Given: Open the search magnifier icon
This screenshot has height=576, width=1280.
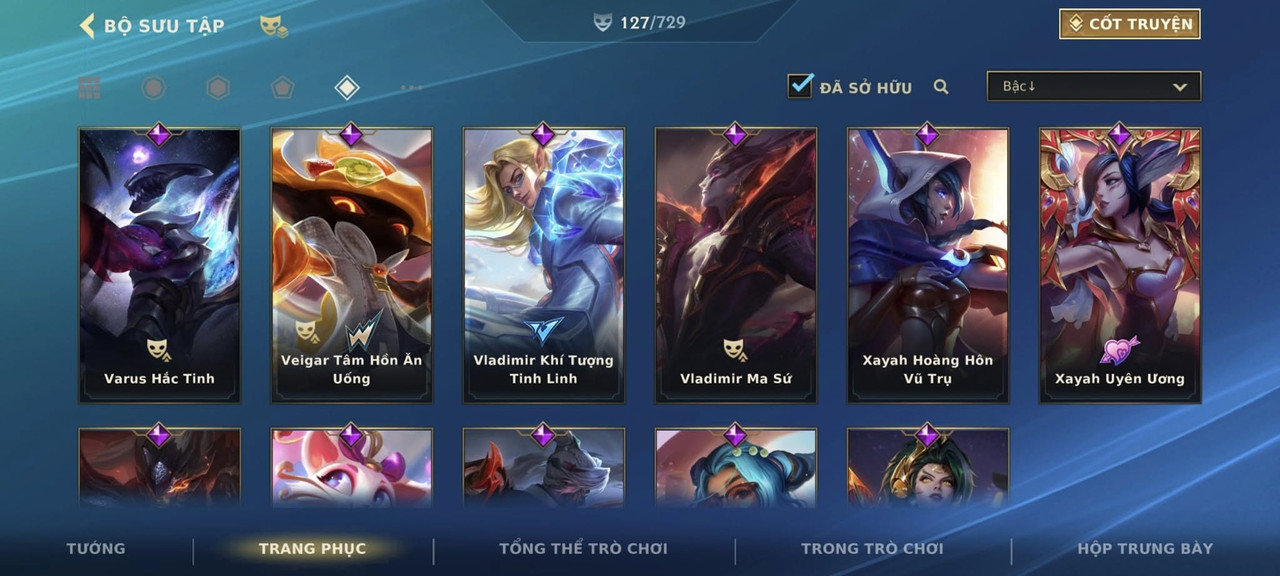Looking at the screenshot, I should pyautogui.click(x=941, y=87).
